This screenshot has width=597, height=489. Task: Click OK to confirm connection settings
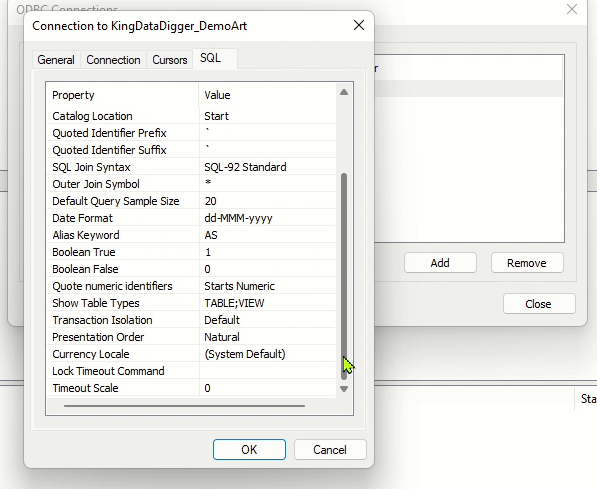click(x=249, y=449)
